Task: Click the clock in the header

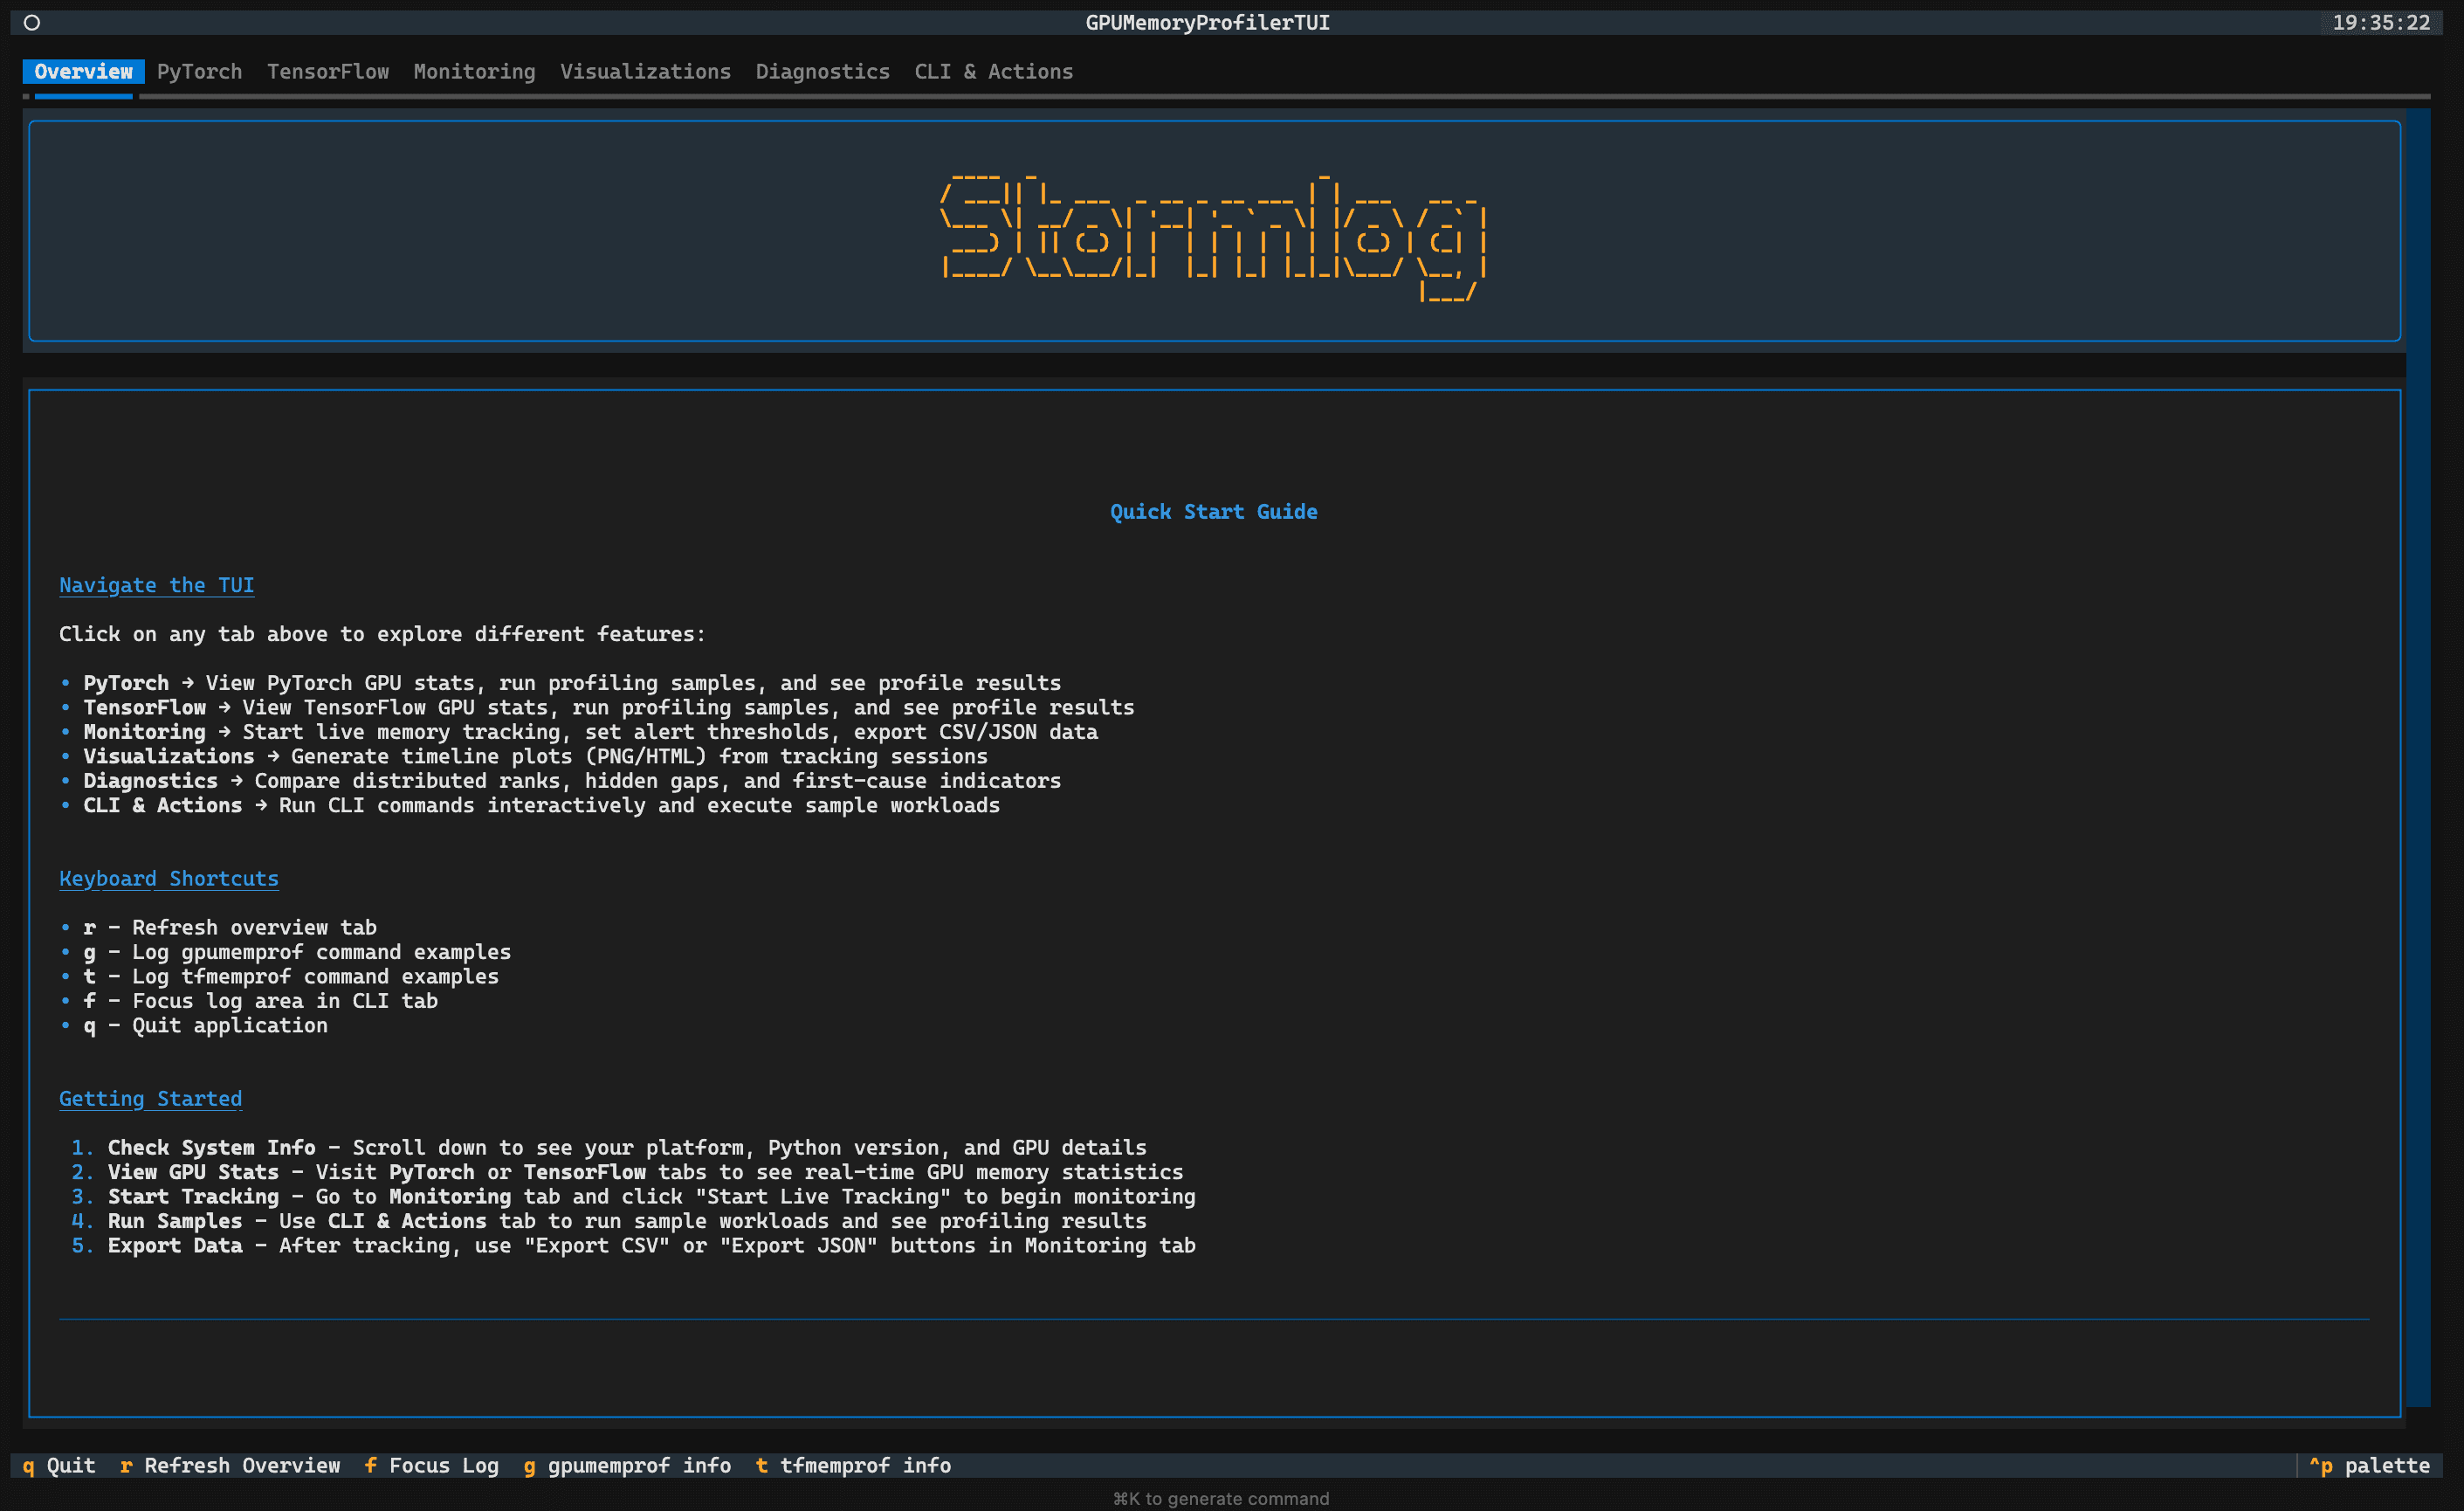Action: 2380,22
